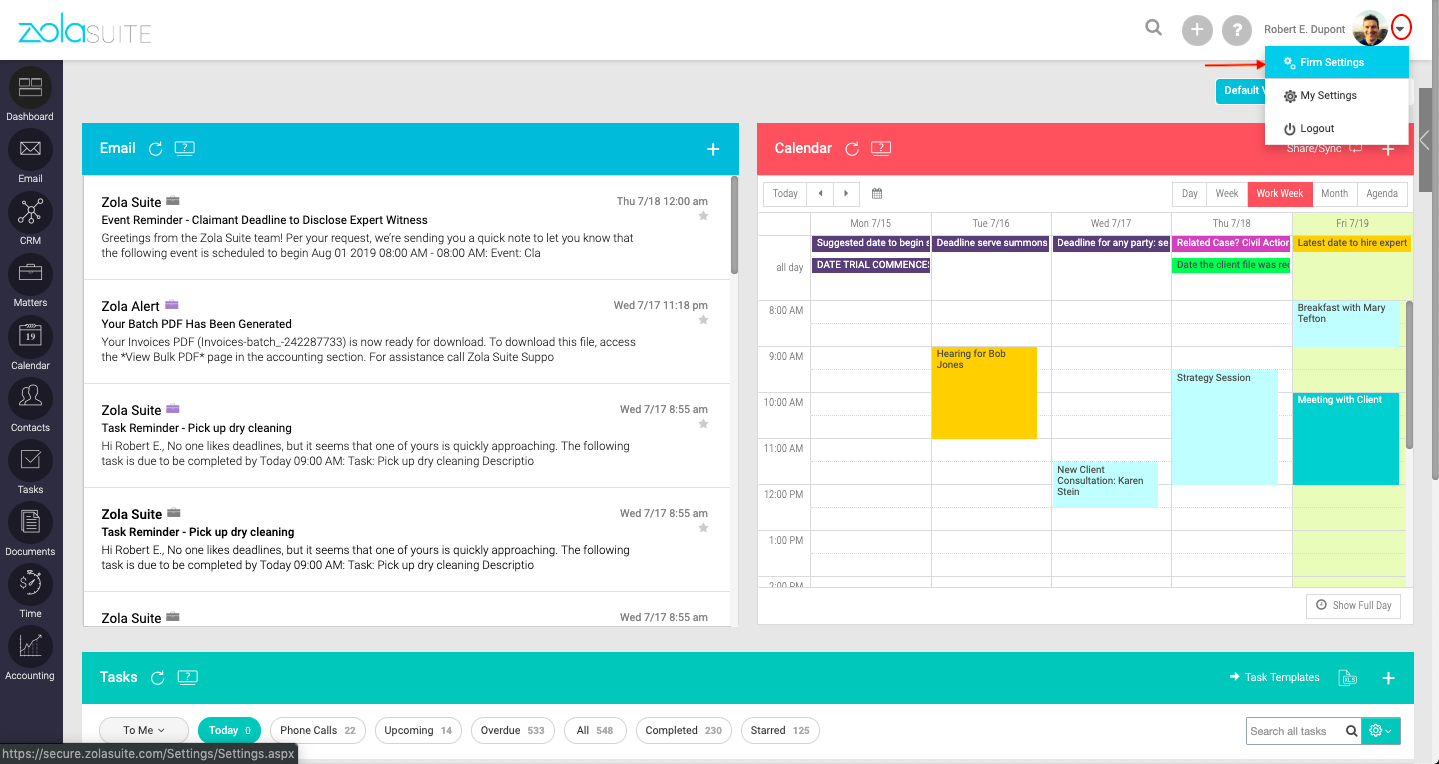The image size is (1439, 764).
Task: Star the Event Reminder email
Action: 703,216
